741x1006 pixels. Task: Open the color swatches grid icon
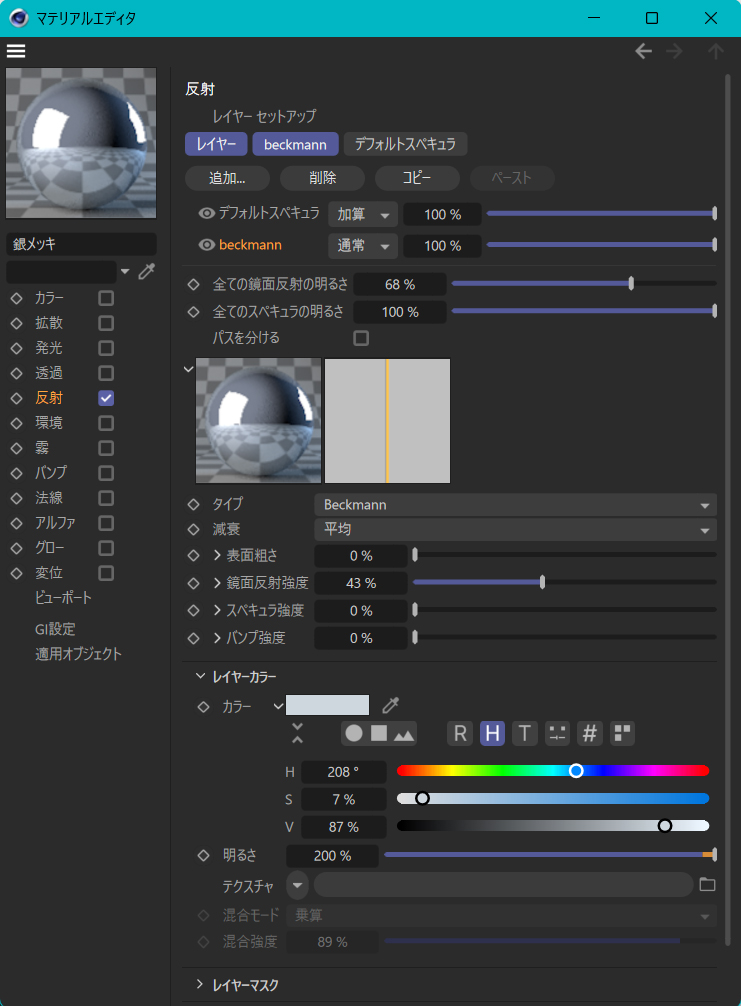pyautogui.click(x=622, y=733)
